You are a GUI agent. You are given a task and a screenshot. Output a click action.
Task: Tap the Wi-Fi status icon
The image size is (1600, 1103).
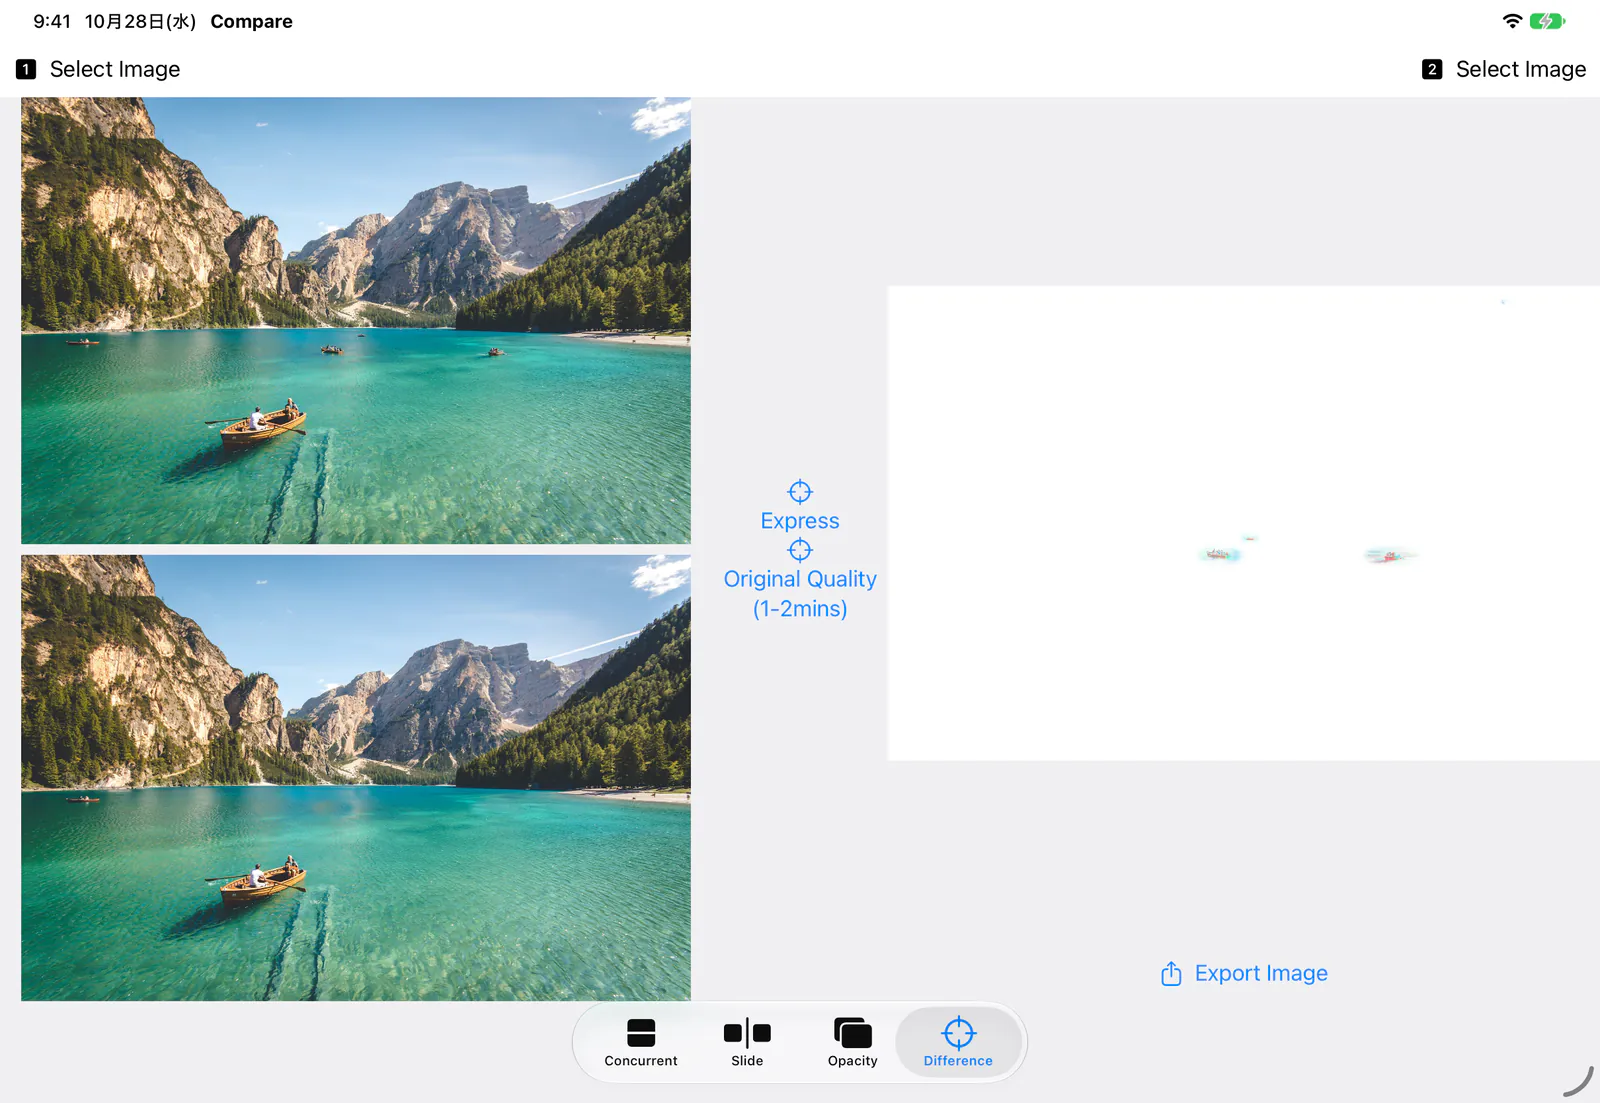(1512, 21)
